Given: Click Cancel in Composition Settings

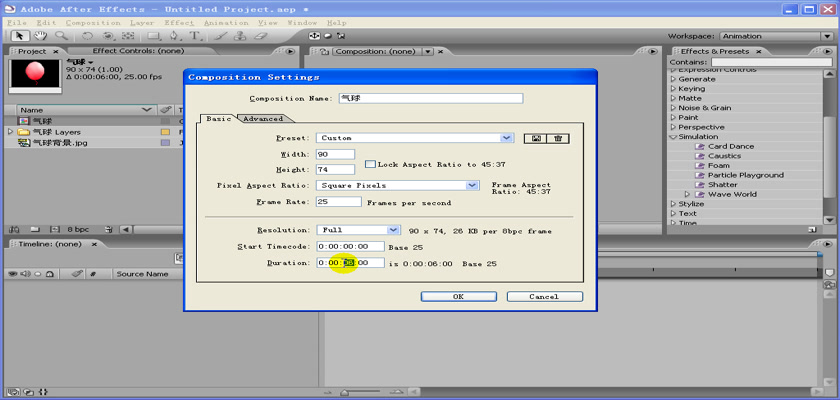Looking at the screenshot, I should 544,297.
